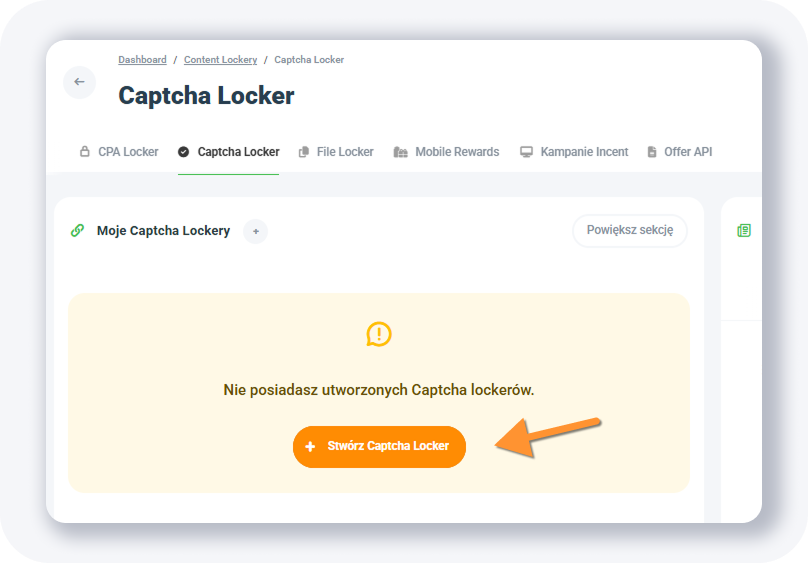Image resolution: width=808 pixels, height=563 pixels.
Task: Click the green icon in right panel
Action: click(744, 231)
